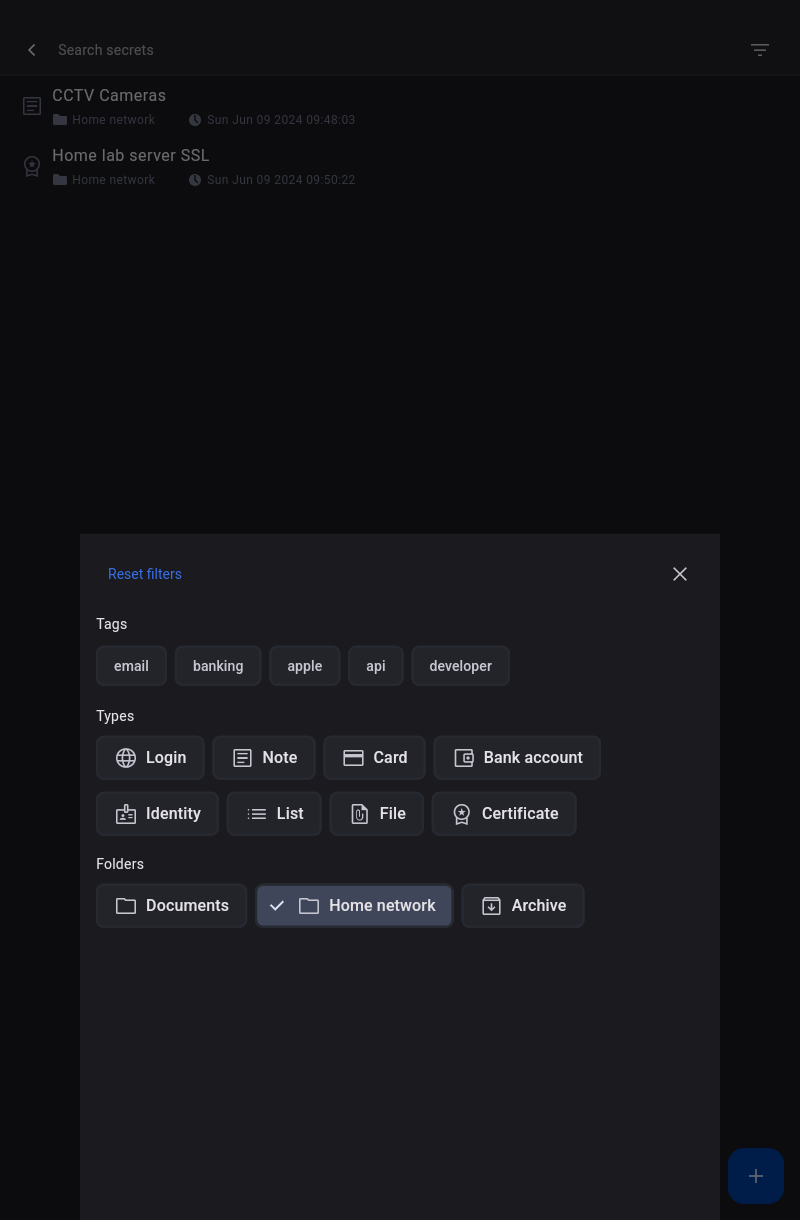Click the back arrow beside search field
The image size is (800, 1220).
[x=32, y=50]
